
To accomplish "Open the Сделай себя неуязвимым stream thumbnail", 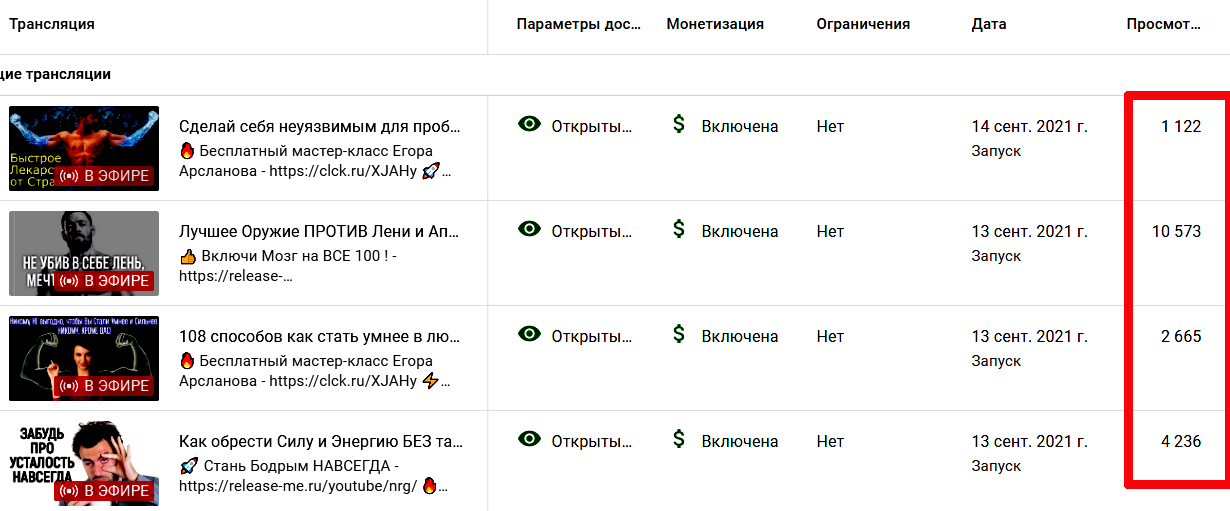I will pyautogui.click(x=84, y=148).
